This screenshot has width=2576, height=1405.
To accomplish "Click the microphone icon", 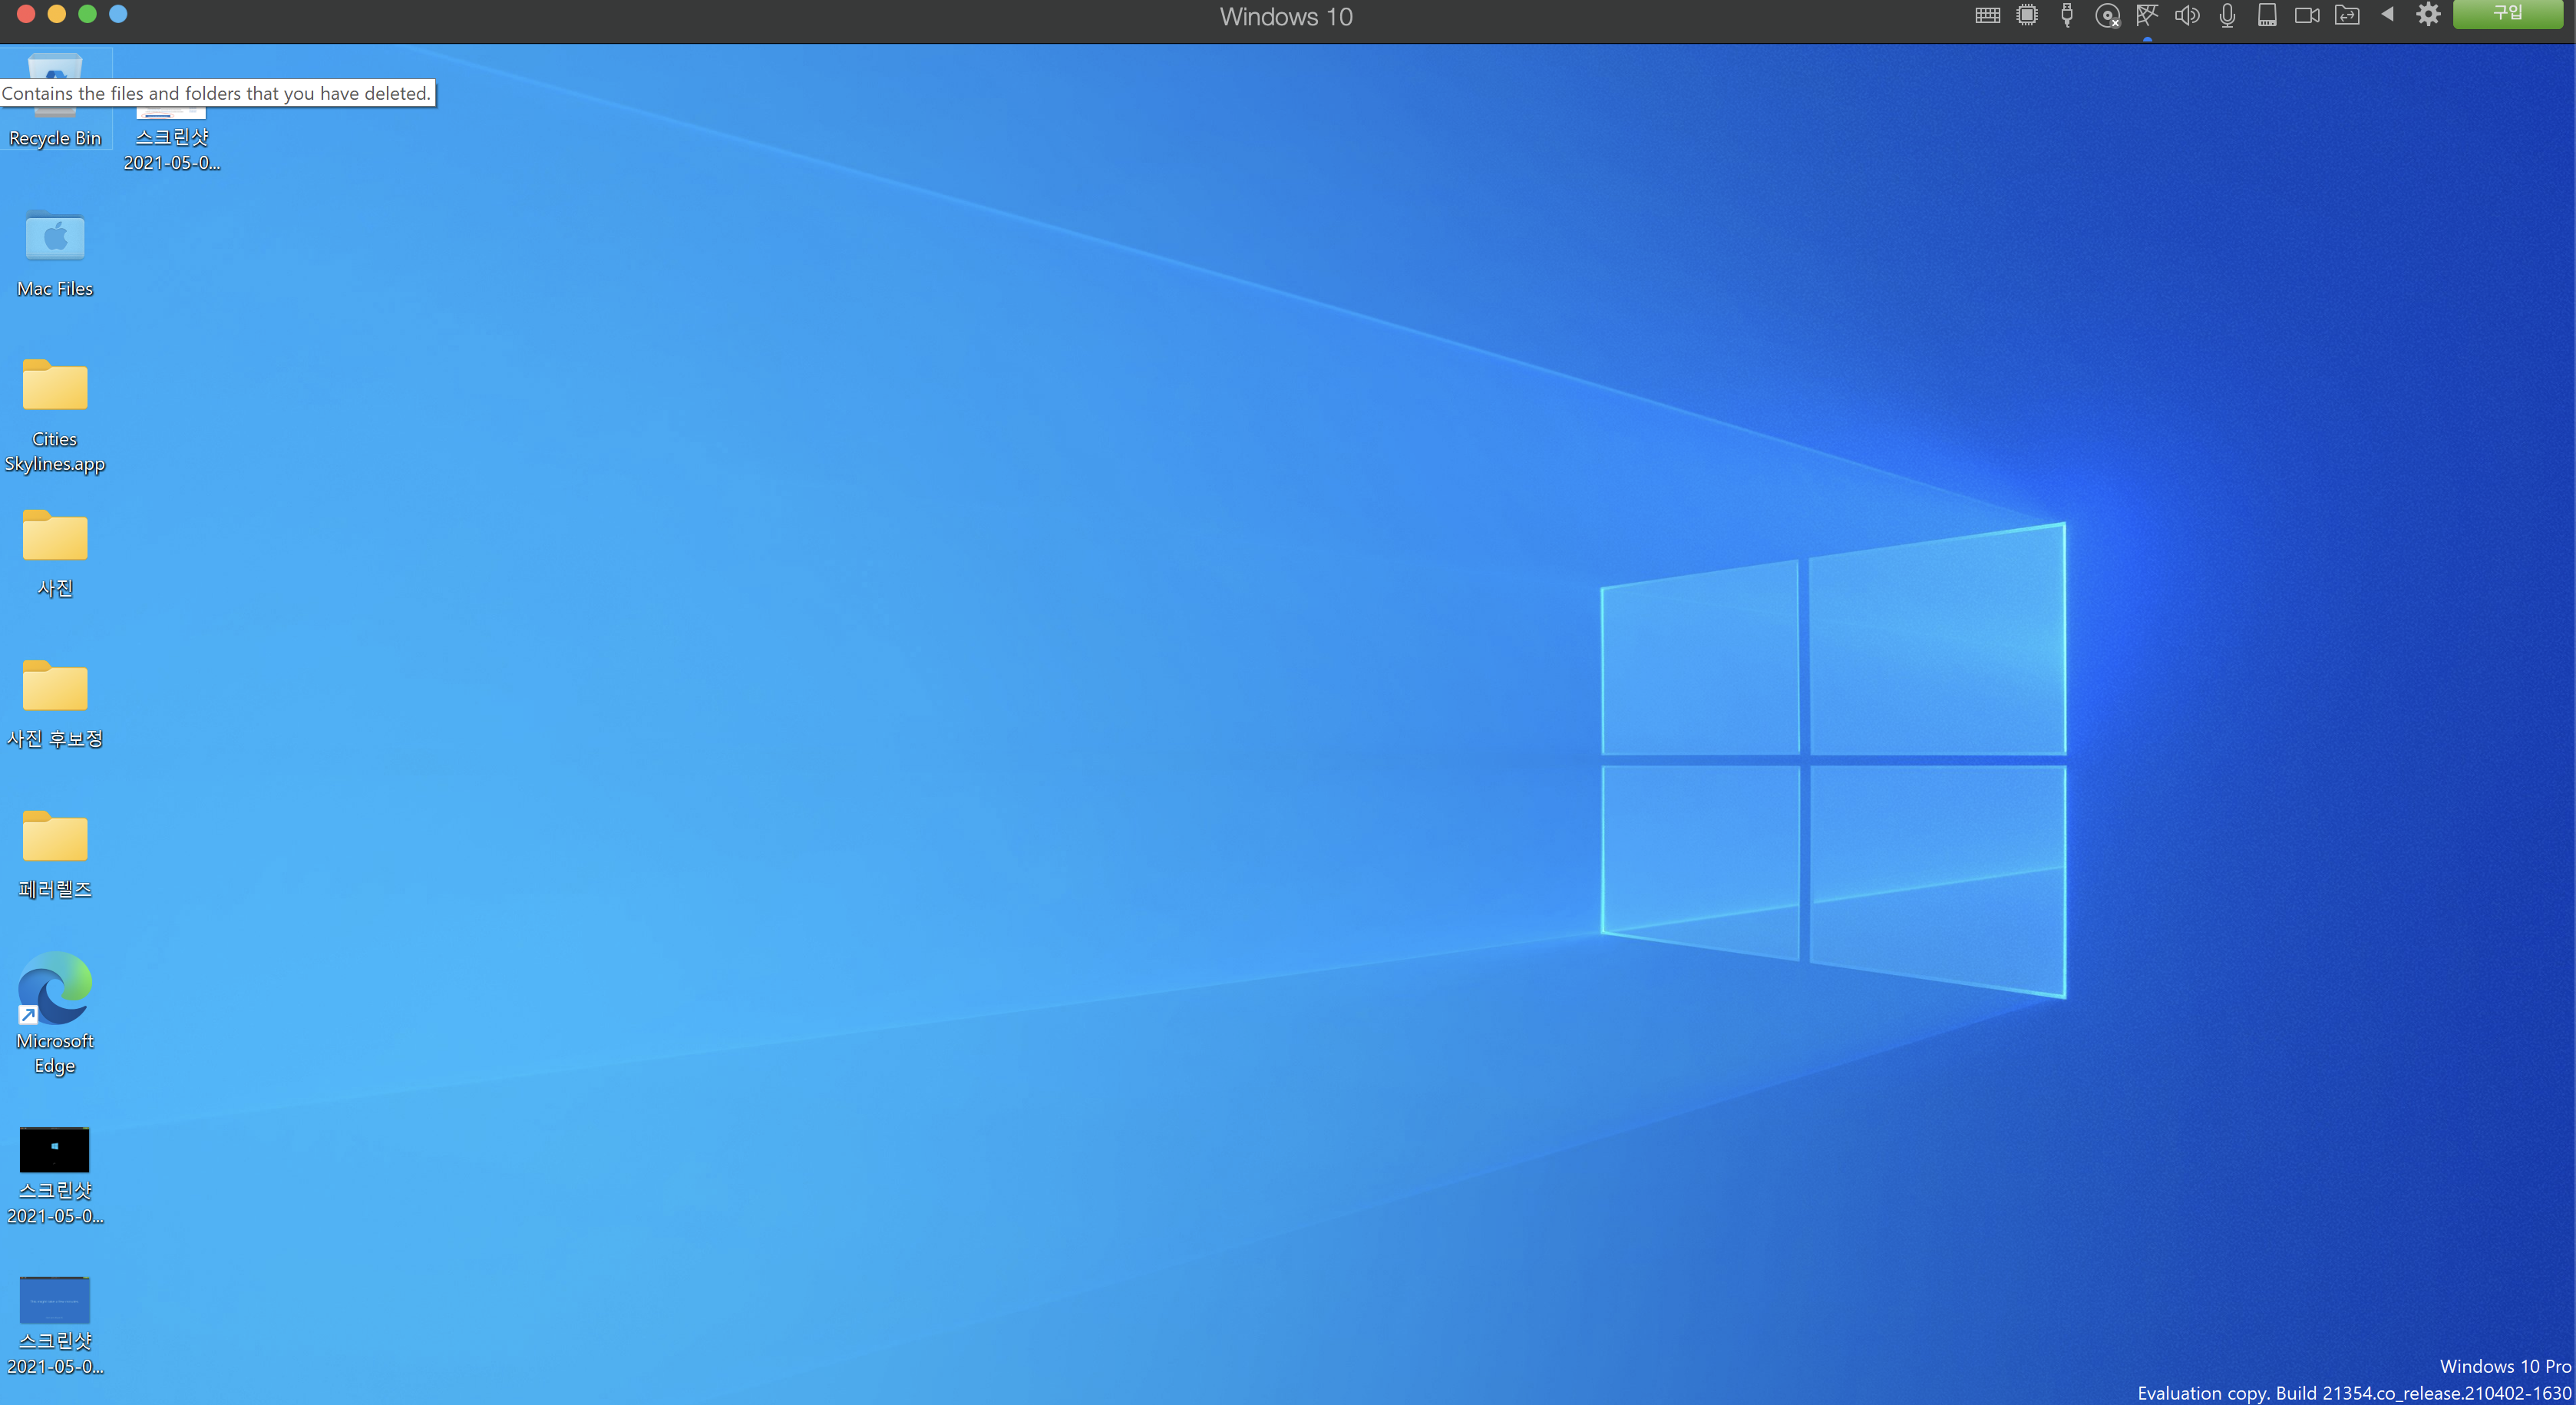I will point(2227,15).
